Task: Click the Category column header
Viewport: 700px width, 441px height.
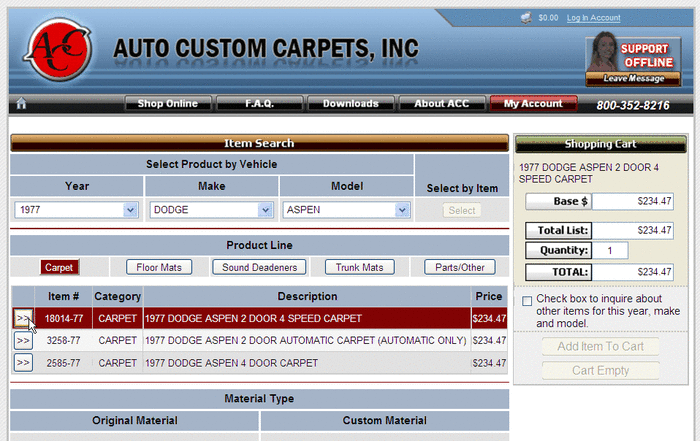Action: tap(117, 296)
